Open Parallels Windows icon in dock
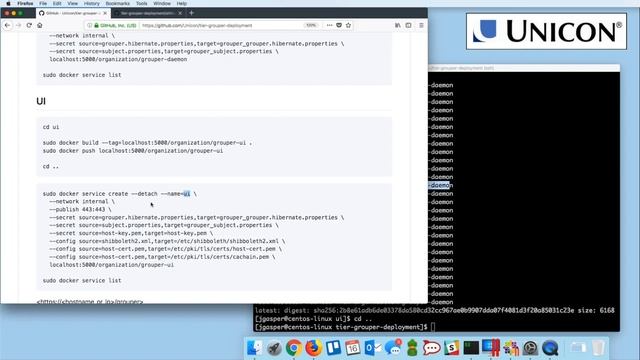This screenshot has height=360, width=640. (x=491, y=348)
